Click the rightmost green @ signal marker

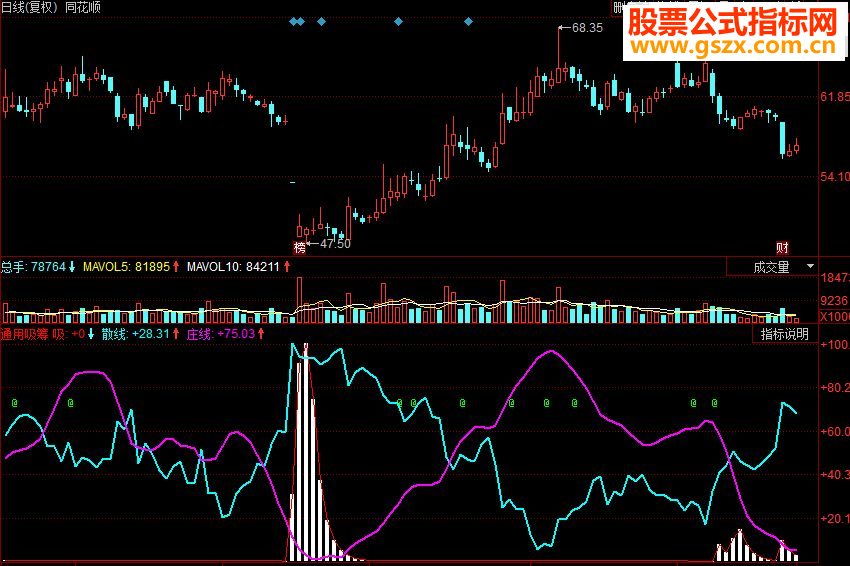point(714,403)
